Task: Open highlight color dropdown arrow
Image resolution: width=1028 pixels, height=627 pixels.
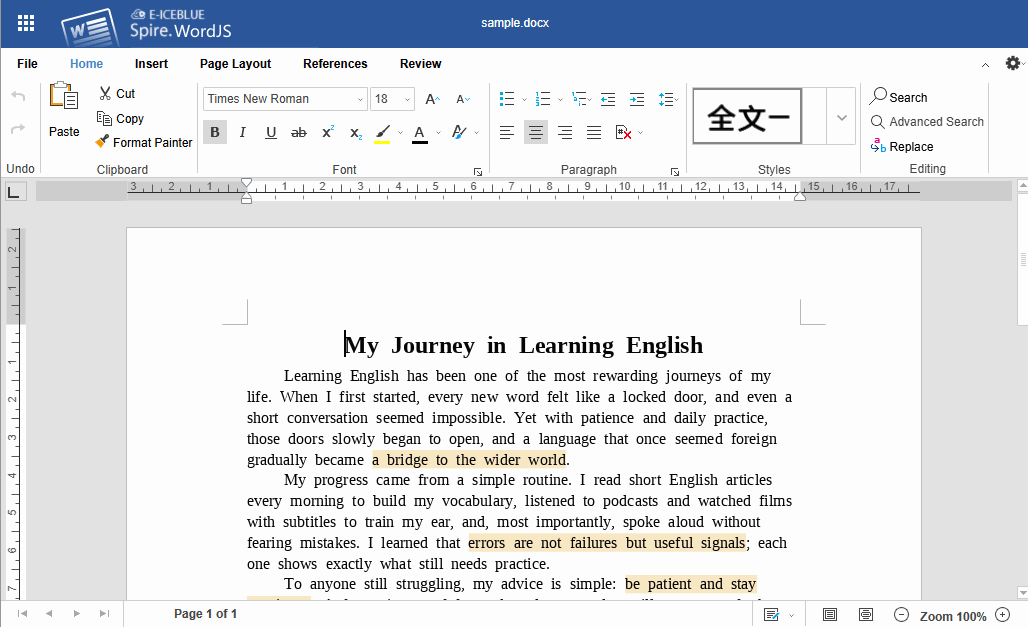Action: tap(400, 133)
